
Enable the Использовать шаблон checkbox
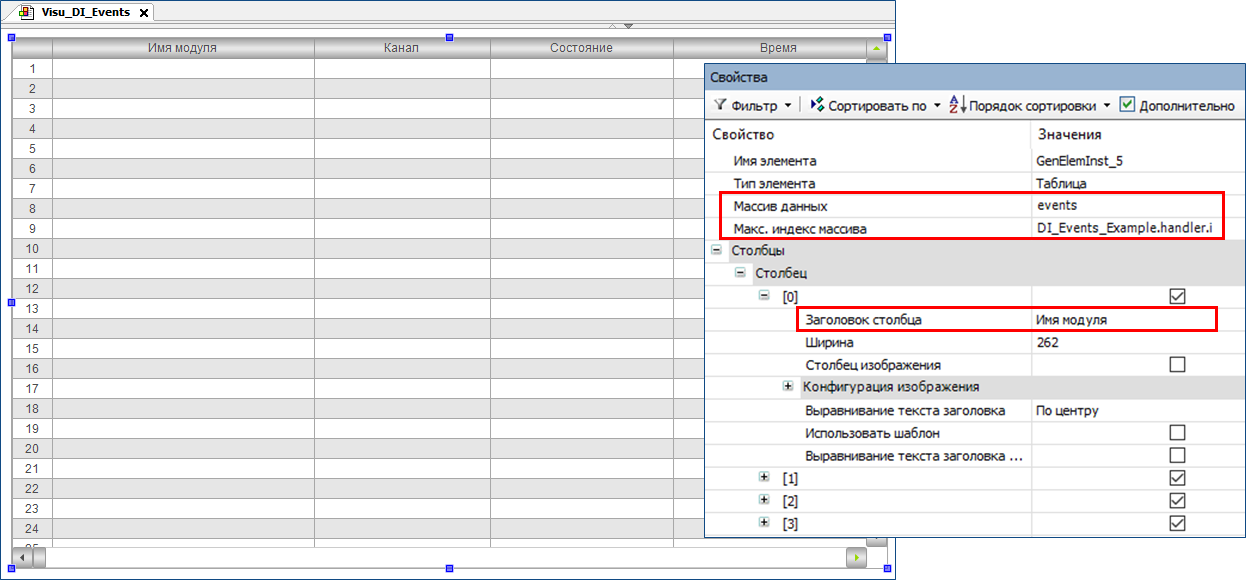point(1177,433)
